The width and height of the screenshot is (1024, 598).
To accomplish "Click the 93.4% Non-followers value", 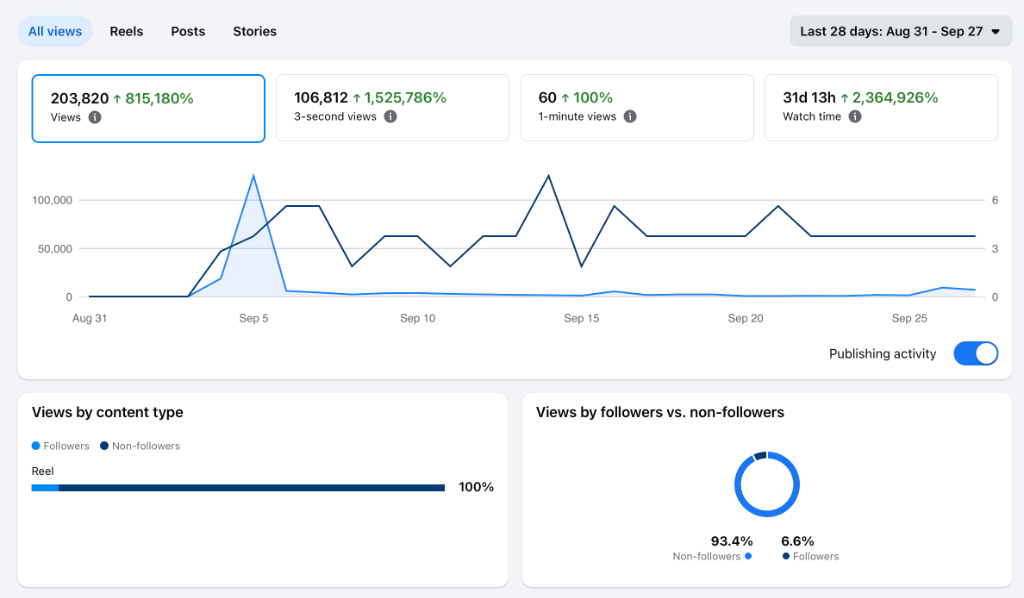I will pos(731,541).
